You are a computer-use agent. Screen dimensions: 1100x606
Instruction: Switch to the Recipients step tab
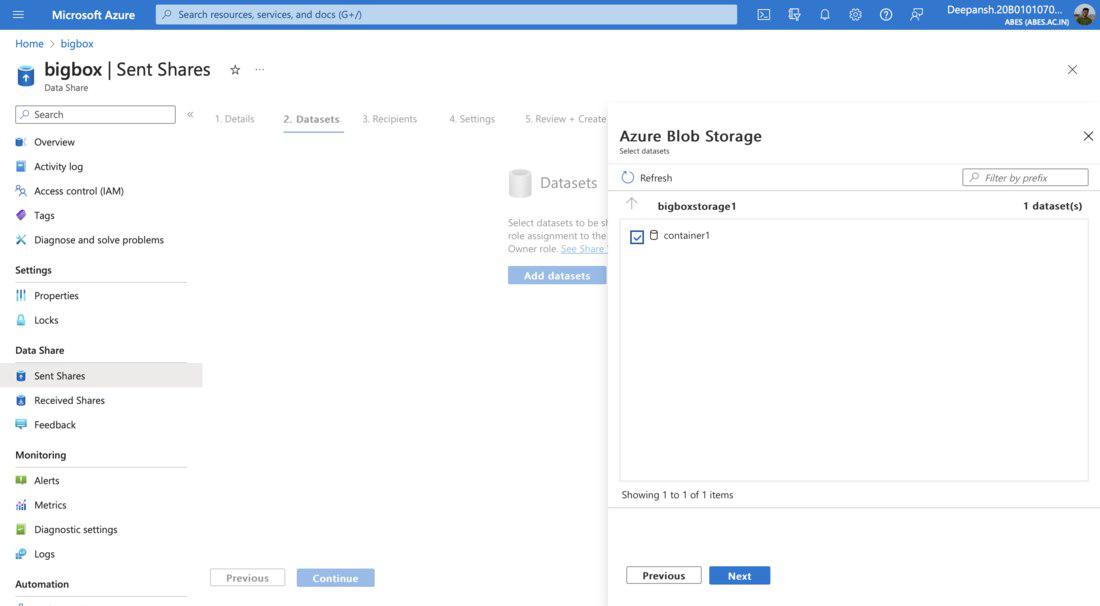click(389, 119)
